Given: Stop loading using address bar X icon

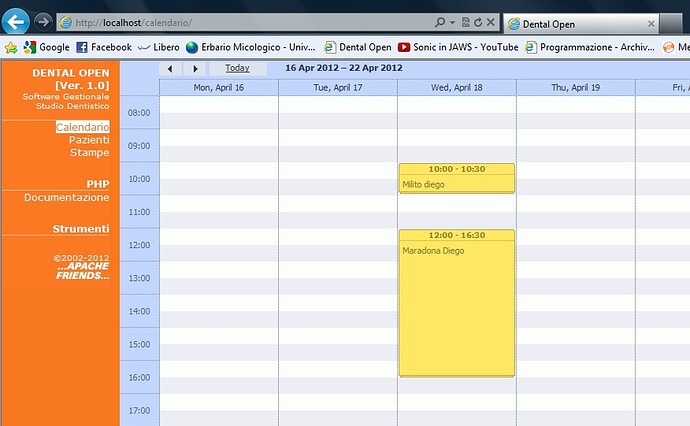Looking at the screenshot, I should (491, 22).
